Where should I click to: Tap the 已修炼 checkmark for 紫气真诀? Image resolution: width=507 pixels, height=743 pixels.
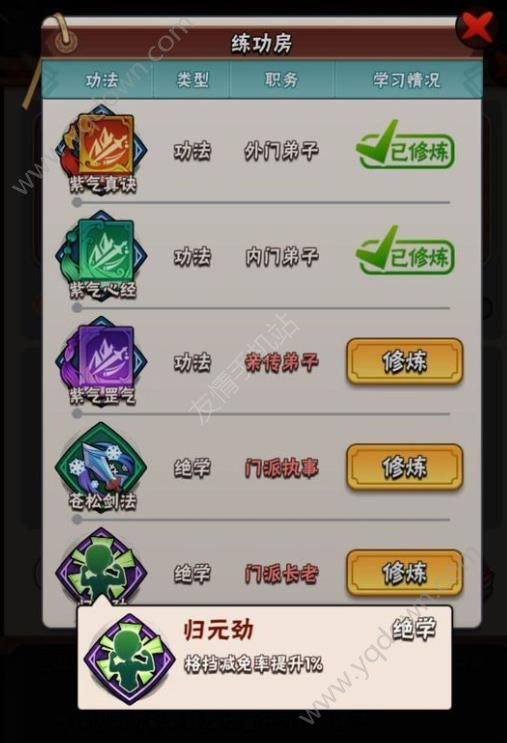[x=405, y=147]
